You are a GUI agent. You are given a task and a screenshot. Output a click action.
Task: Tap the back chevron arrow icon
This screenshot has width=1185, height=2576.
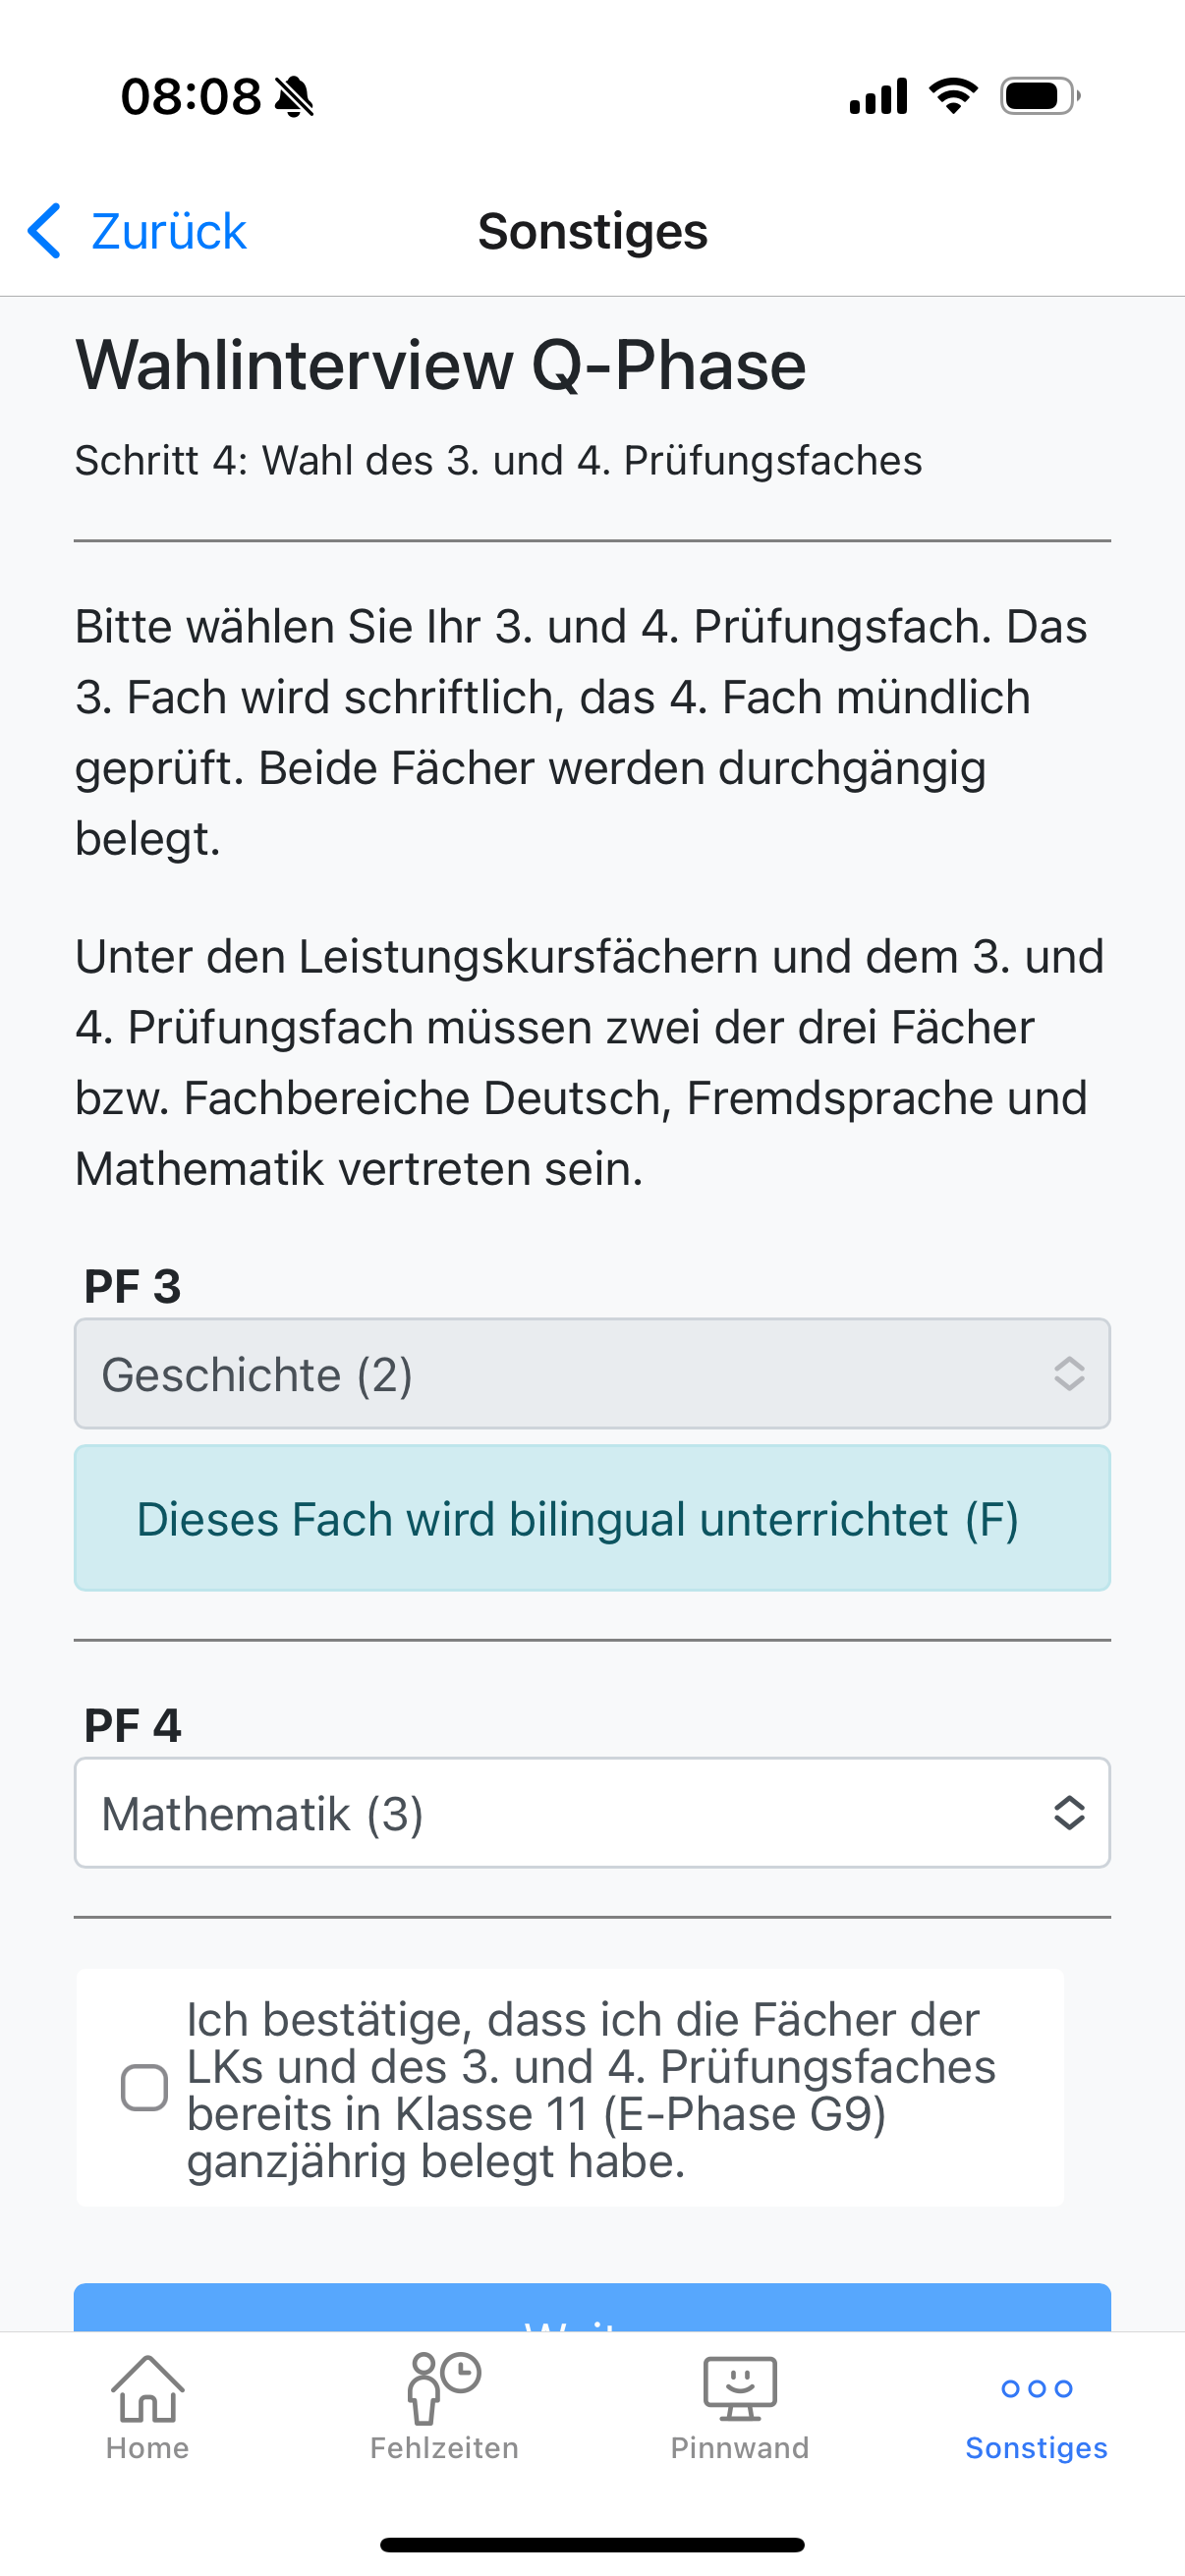pyautogui.click(x=44, y=231)
